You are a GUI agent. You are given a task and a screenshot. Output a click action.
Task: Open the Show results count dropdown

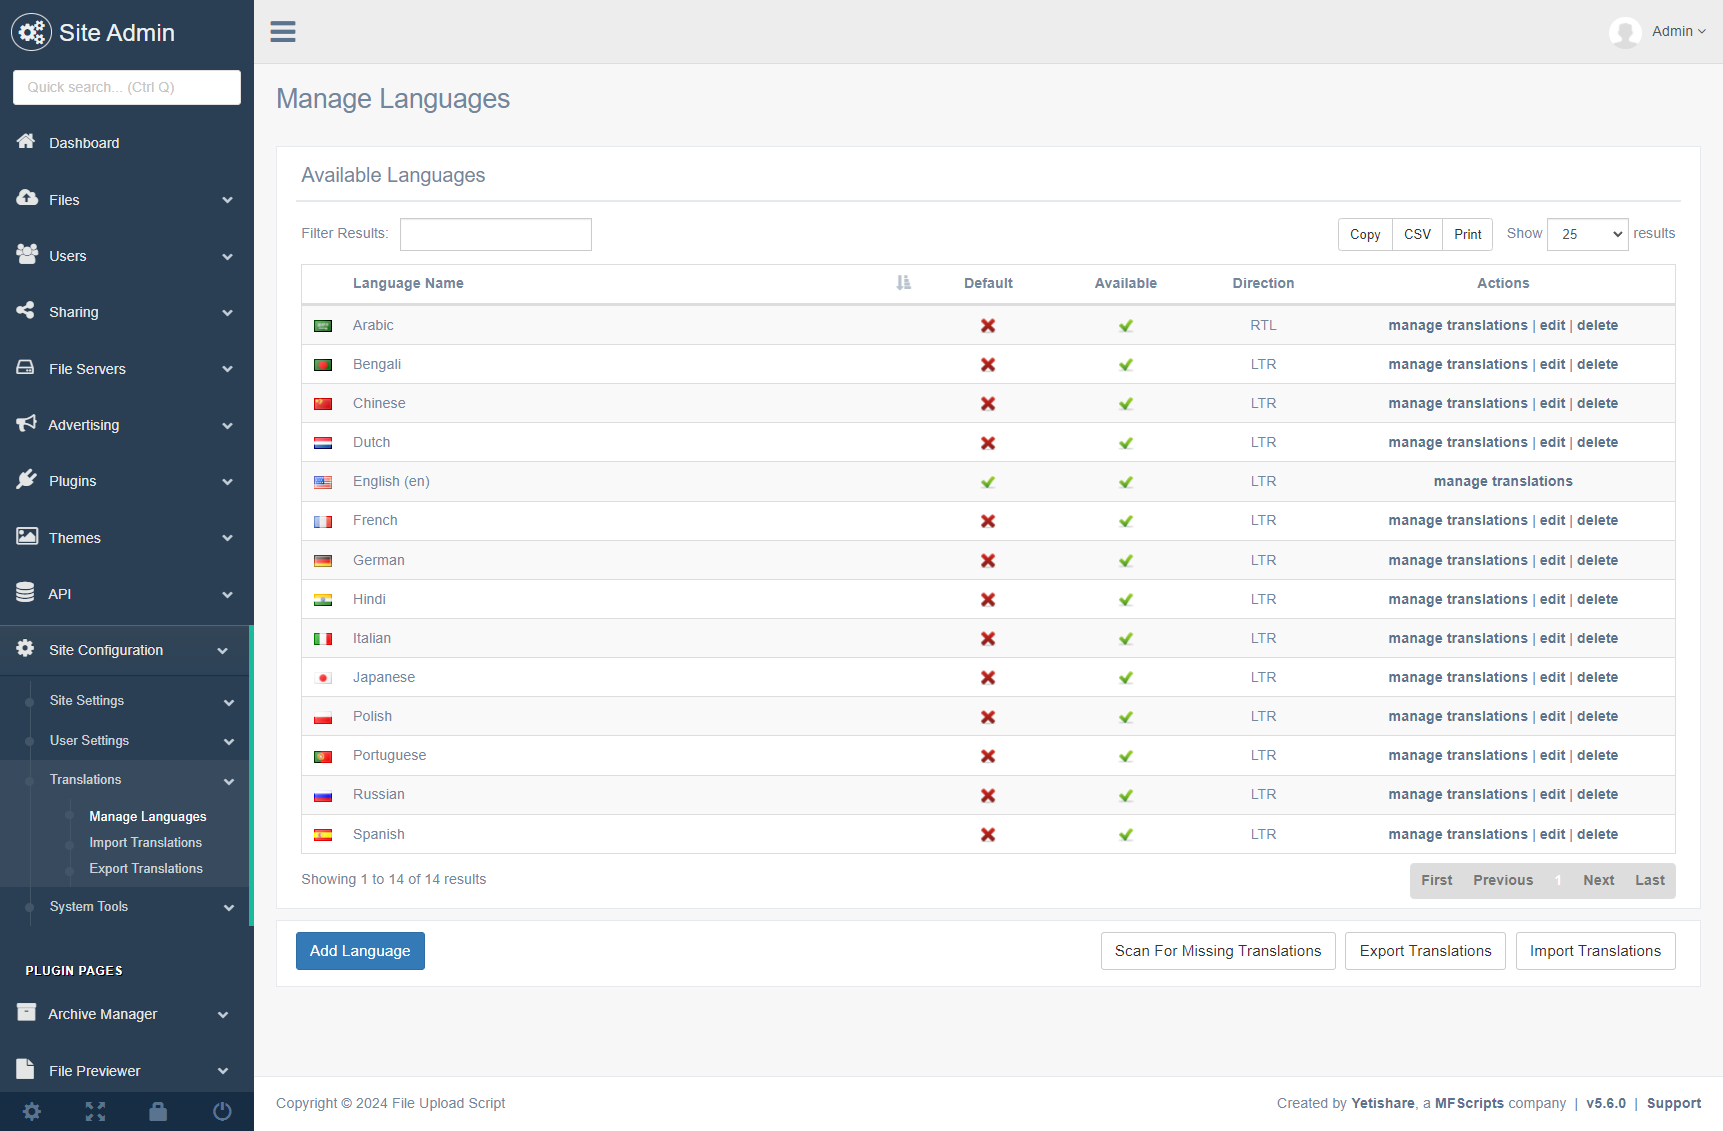pyautogui.click(x=1586, y=234)
